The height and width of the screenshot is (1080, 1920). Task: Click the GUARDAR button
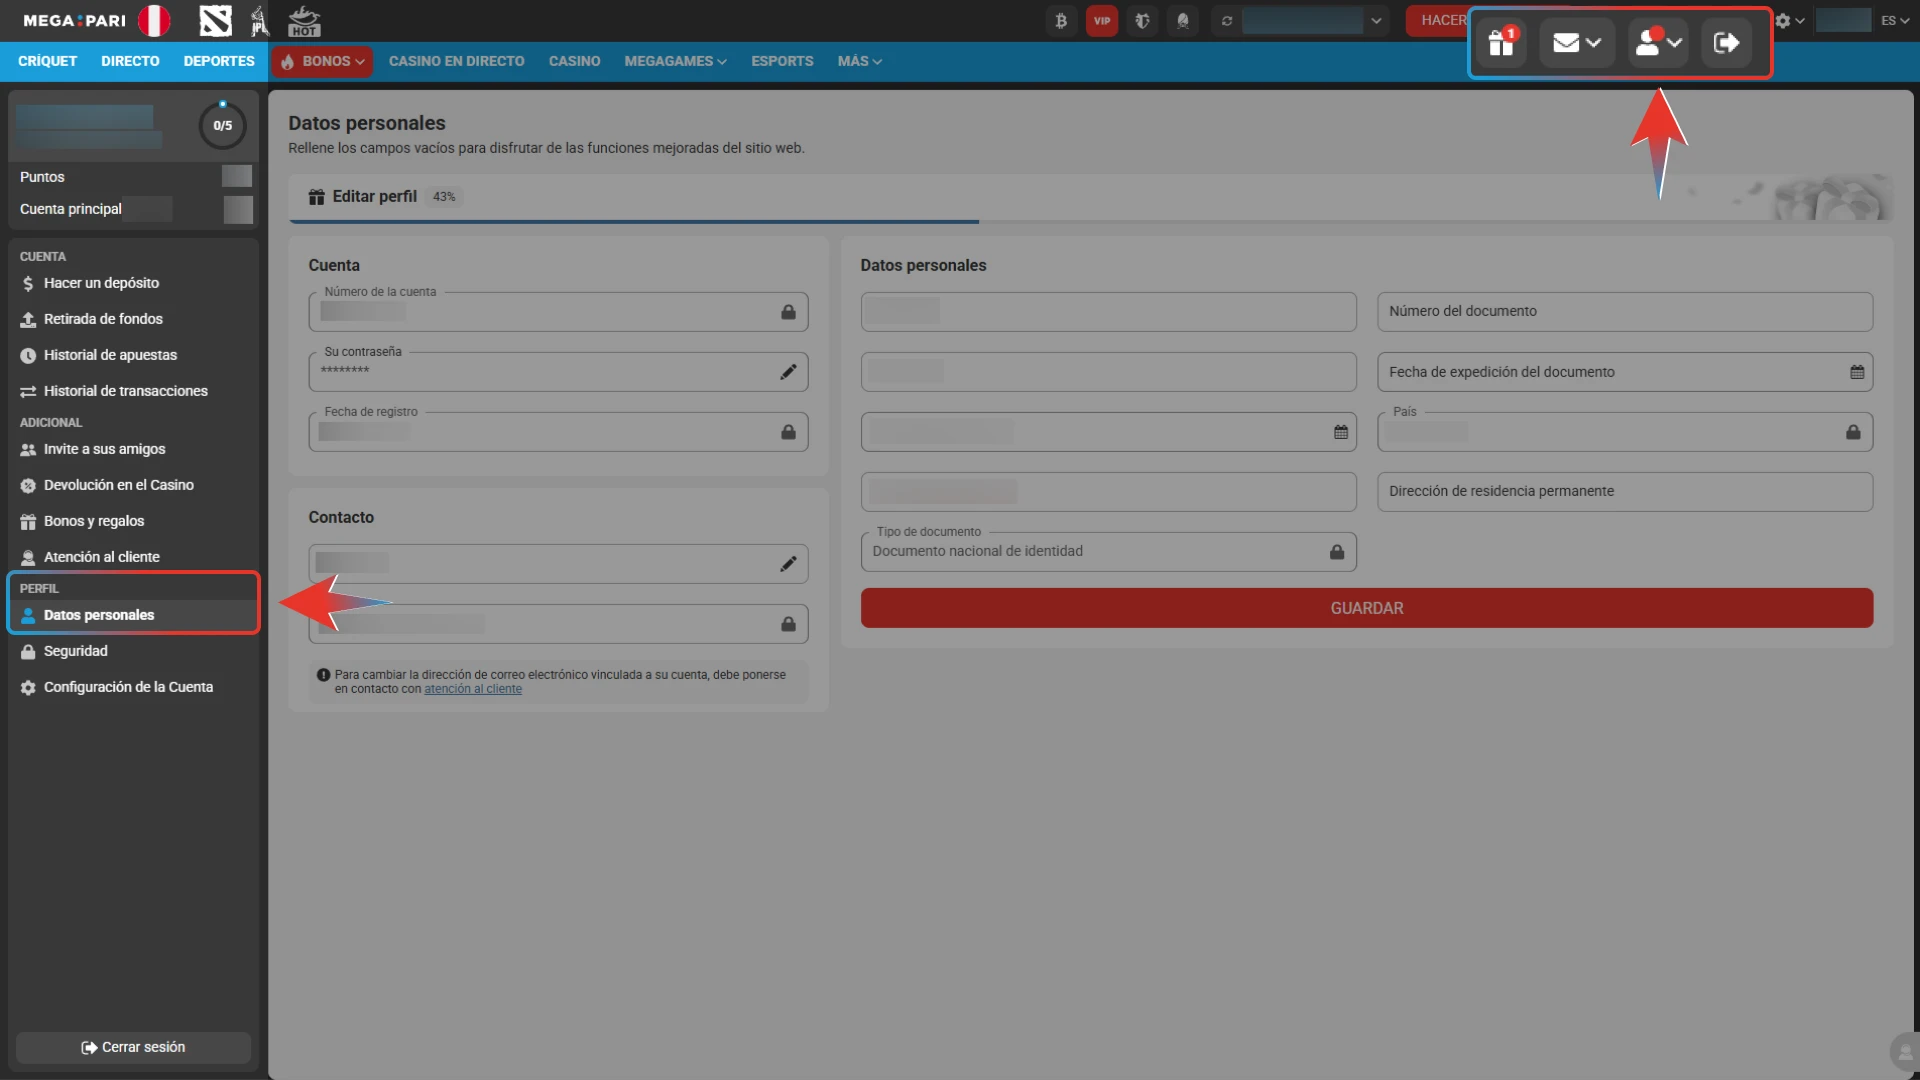click(x=1365, y=607)
